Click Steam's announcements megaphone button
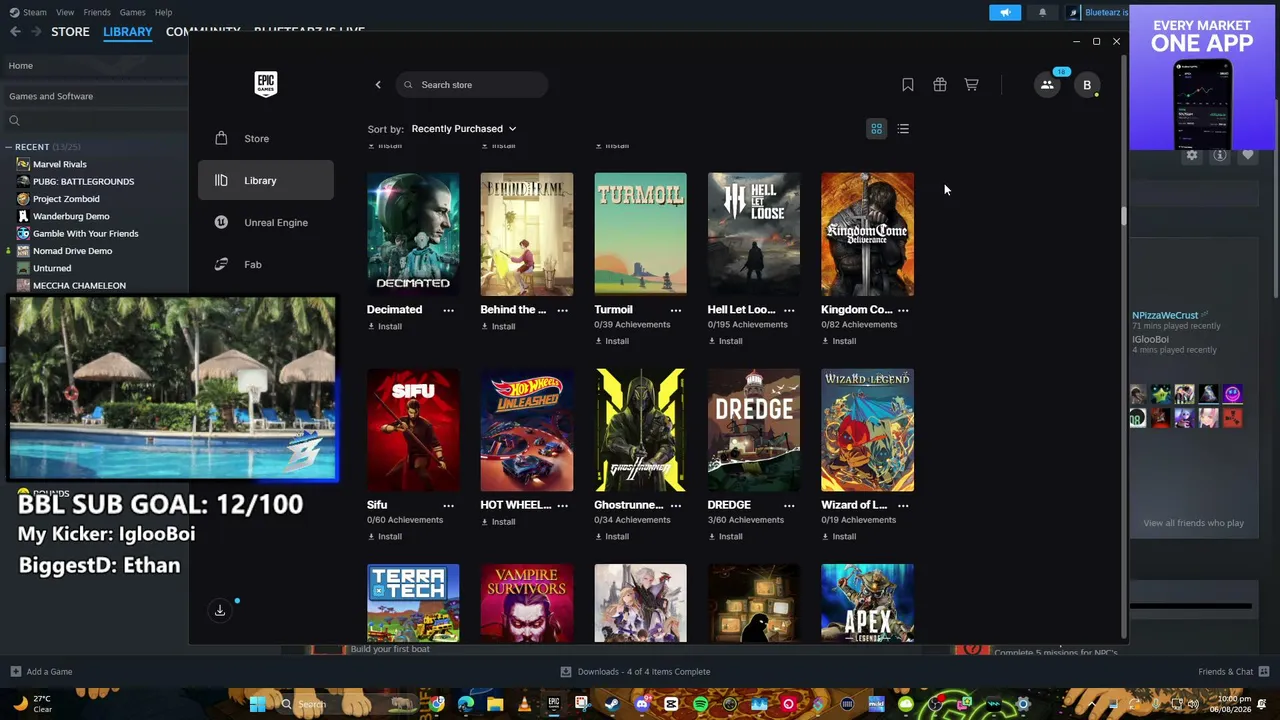This screenshot has width=1280, height=720. click(1005, 12)
